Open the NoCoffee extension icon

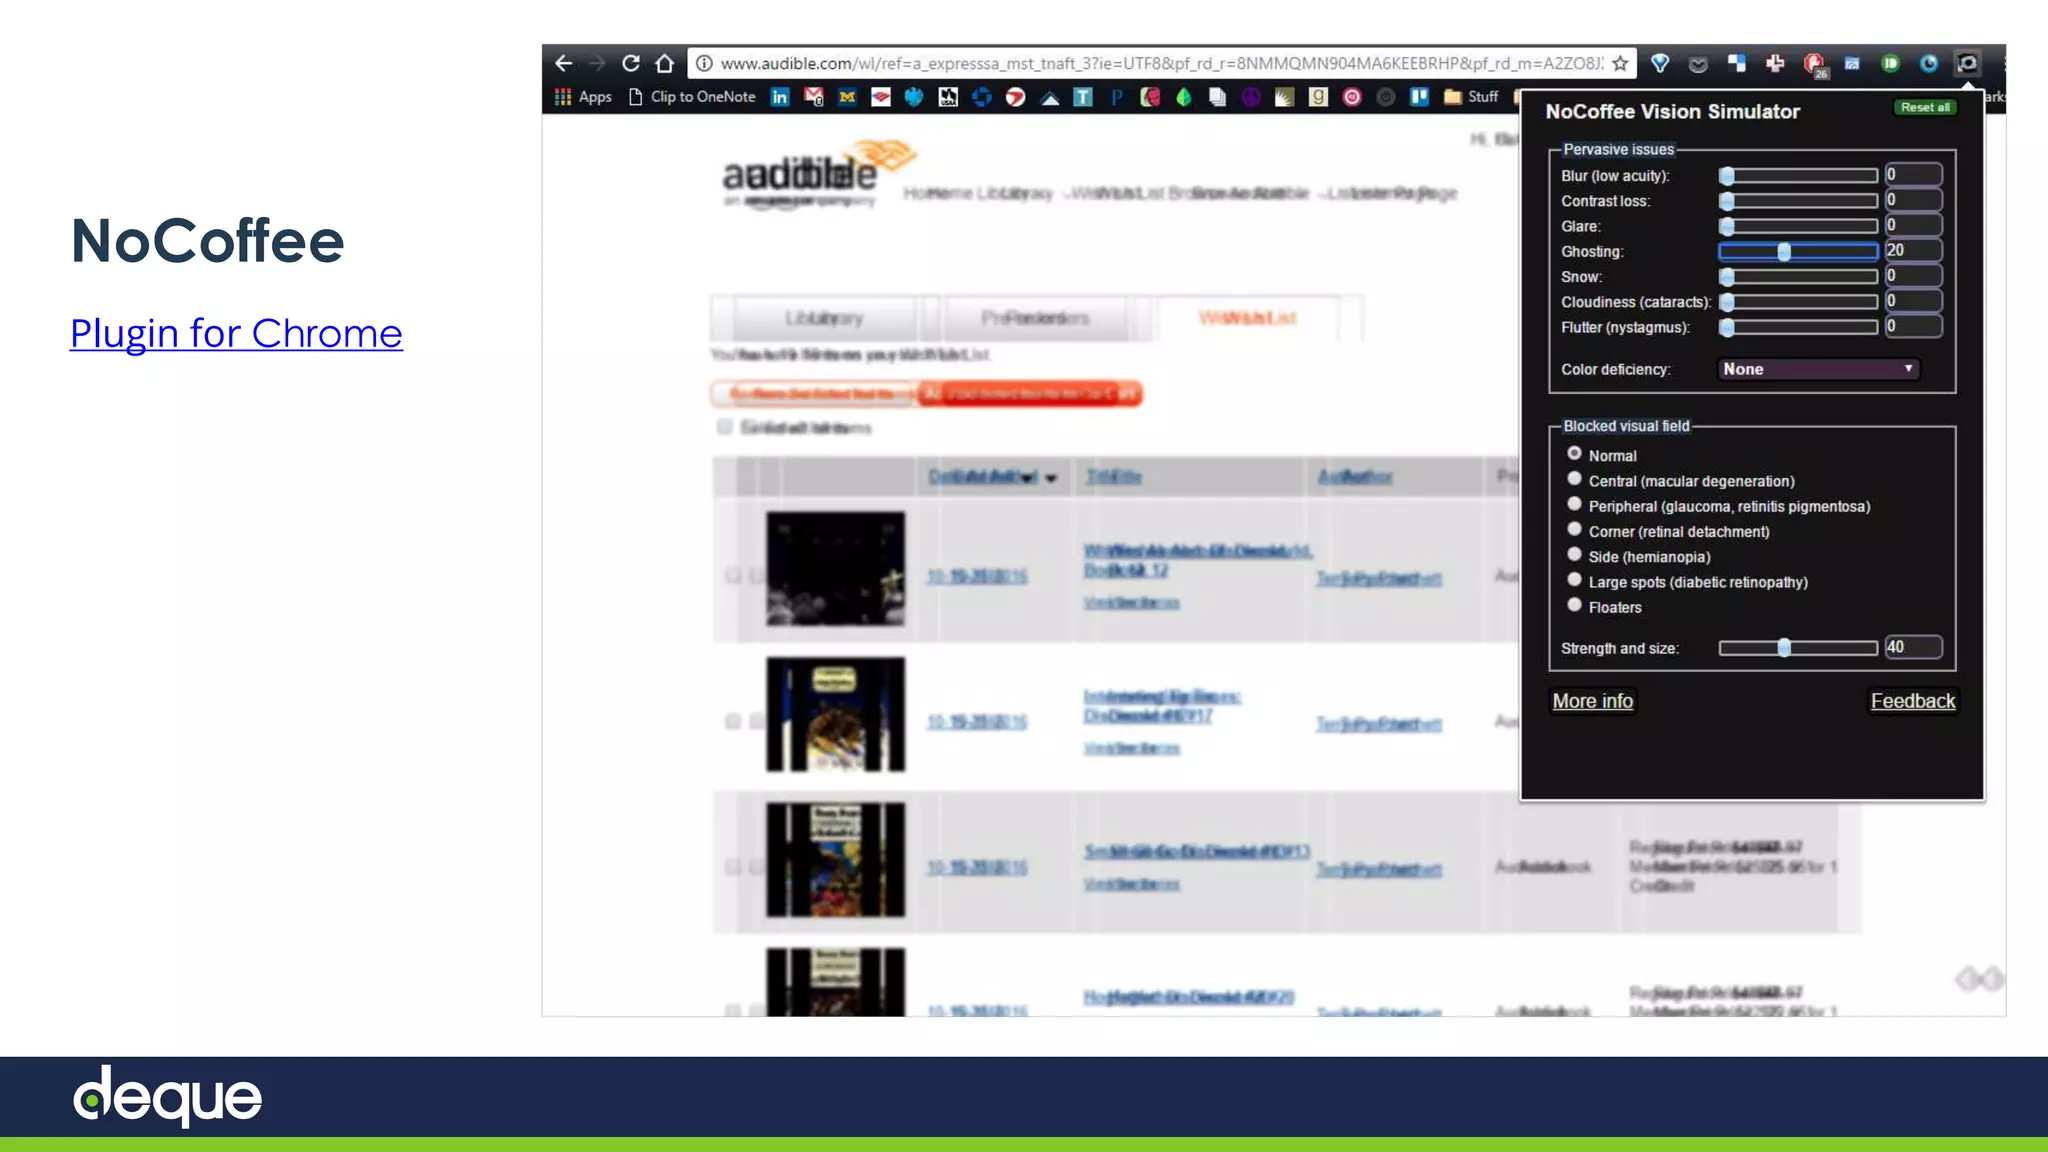1967,63
